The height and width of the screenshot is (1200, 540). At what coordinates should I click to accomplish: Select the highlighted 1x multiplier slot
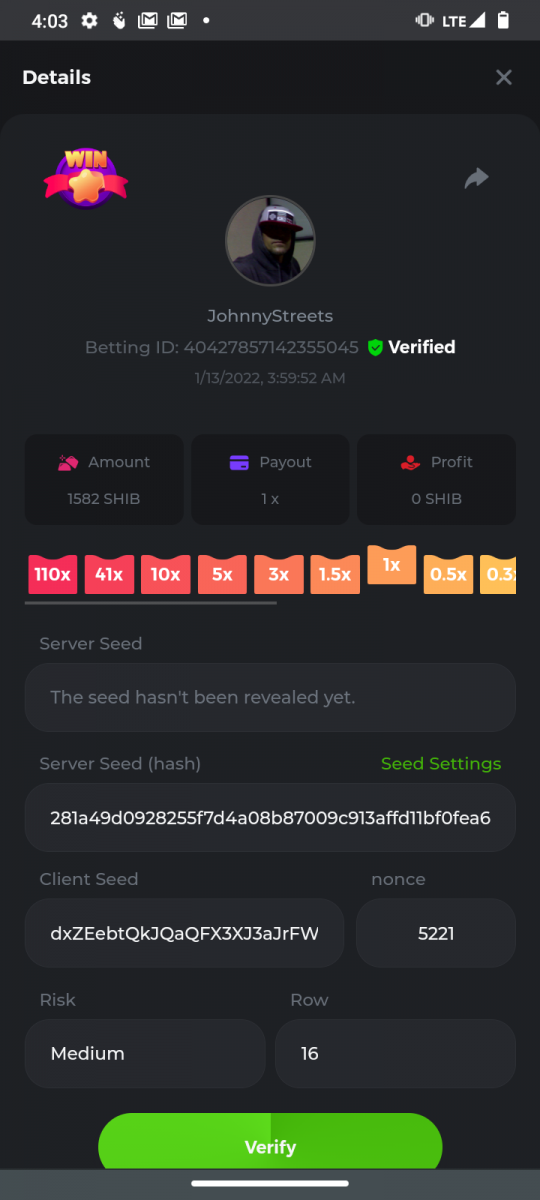tap(392, 565)
